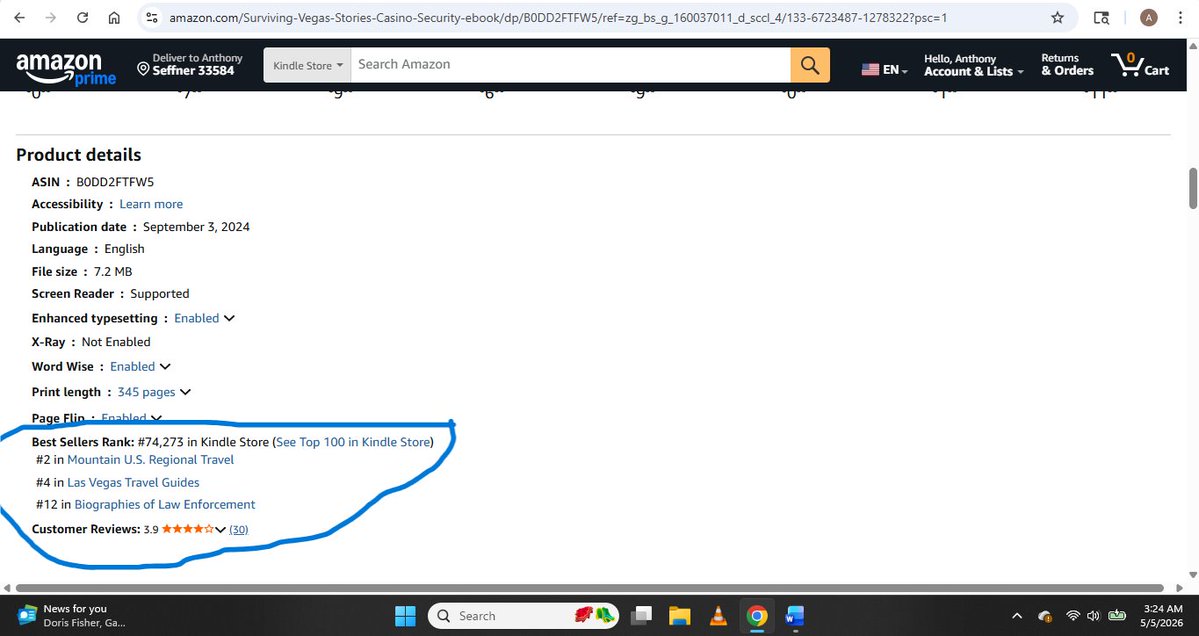Expand the customer reviews star rating chevron
This screenshot has height=636, width=1199.
pyautogui.click(x=220, y=530)
